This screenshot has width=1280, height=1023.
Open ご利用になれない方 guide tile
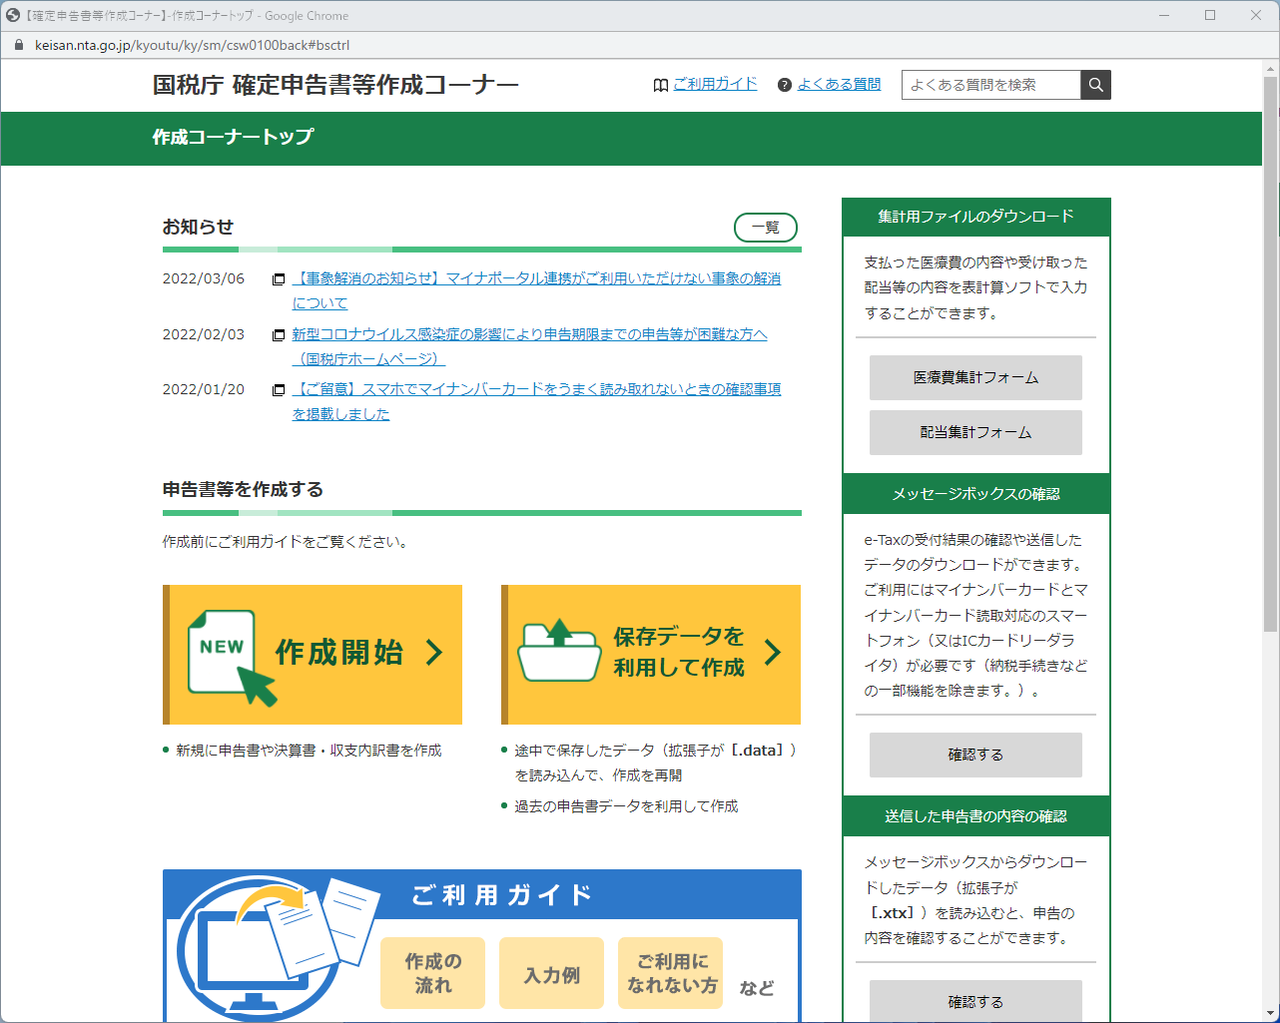tap(671, 973)
